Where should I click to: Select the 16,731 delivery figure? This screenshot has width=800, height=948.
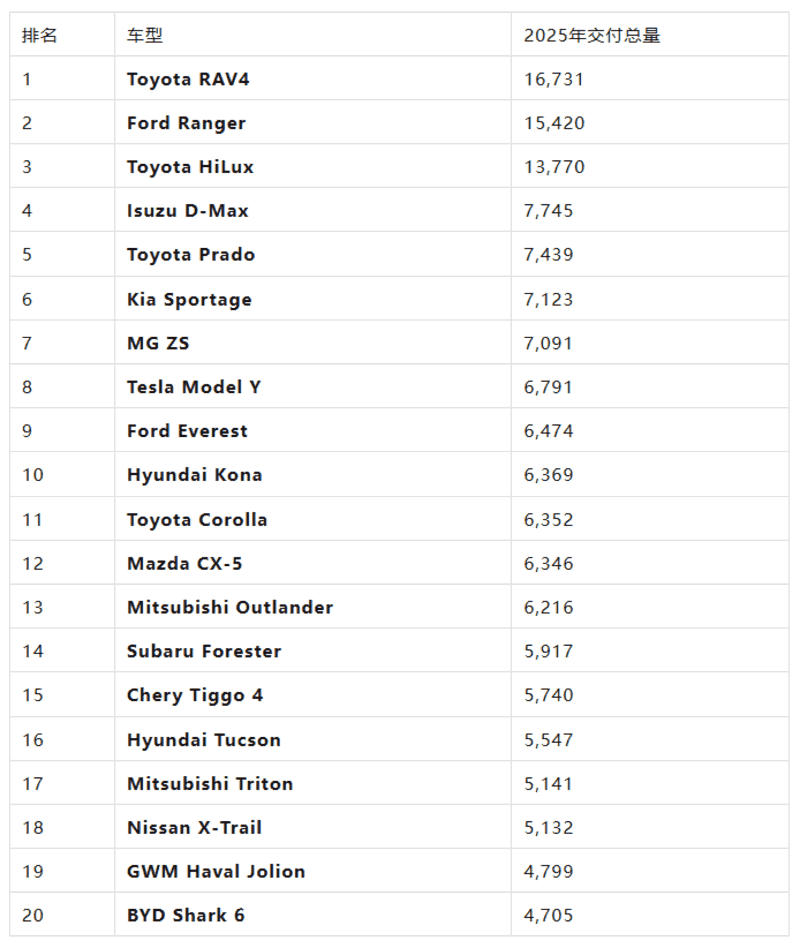tap(554, 79)
